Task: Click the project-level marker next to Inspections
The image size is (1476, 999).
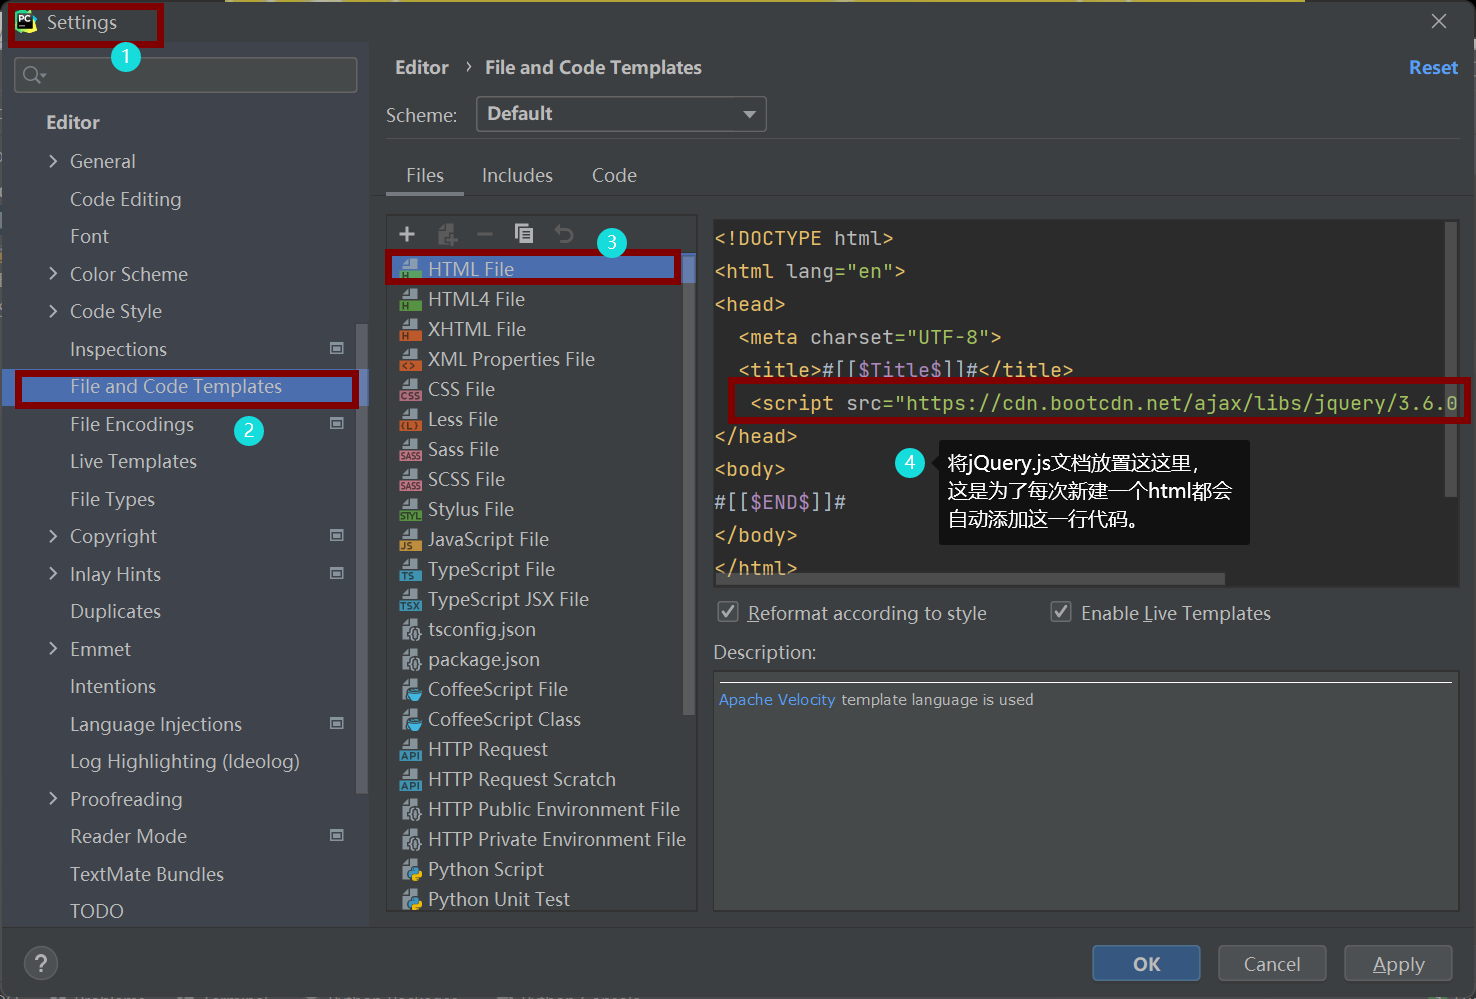Action: tap(337, 349)
